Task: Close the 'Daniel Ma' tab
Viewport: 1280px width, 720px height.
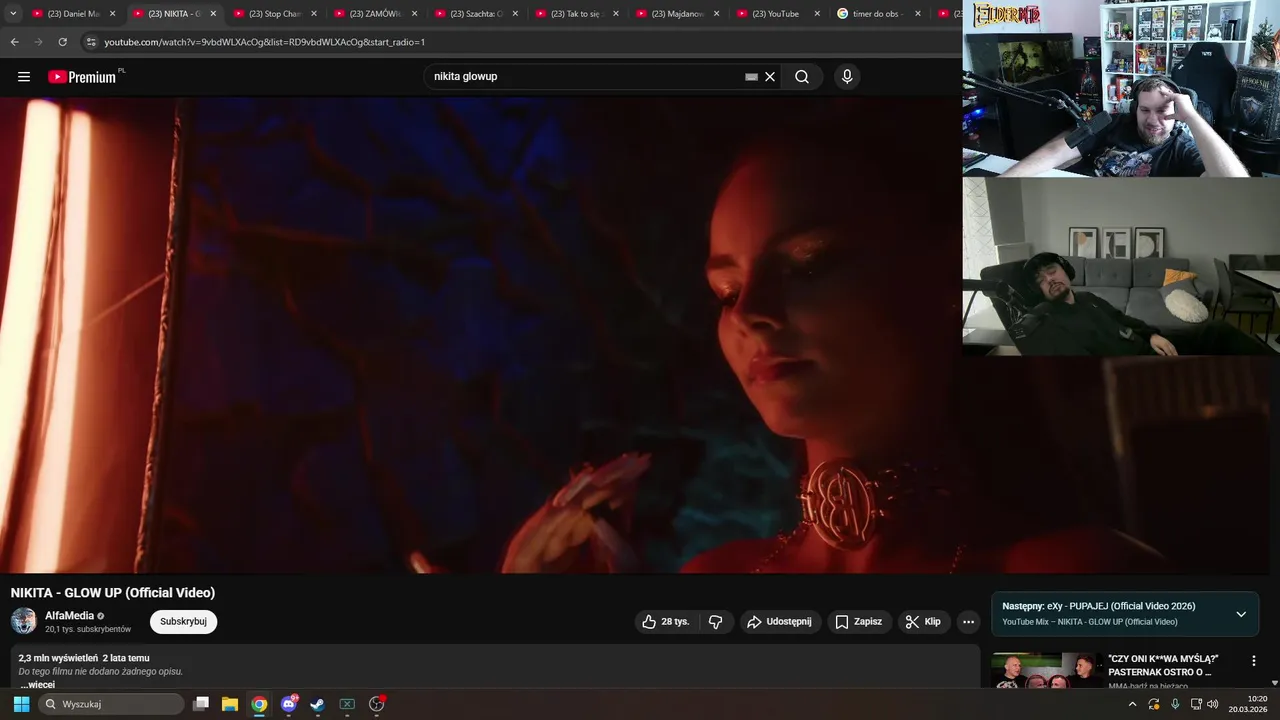Action: 112,14
